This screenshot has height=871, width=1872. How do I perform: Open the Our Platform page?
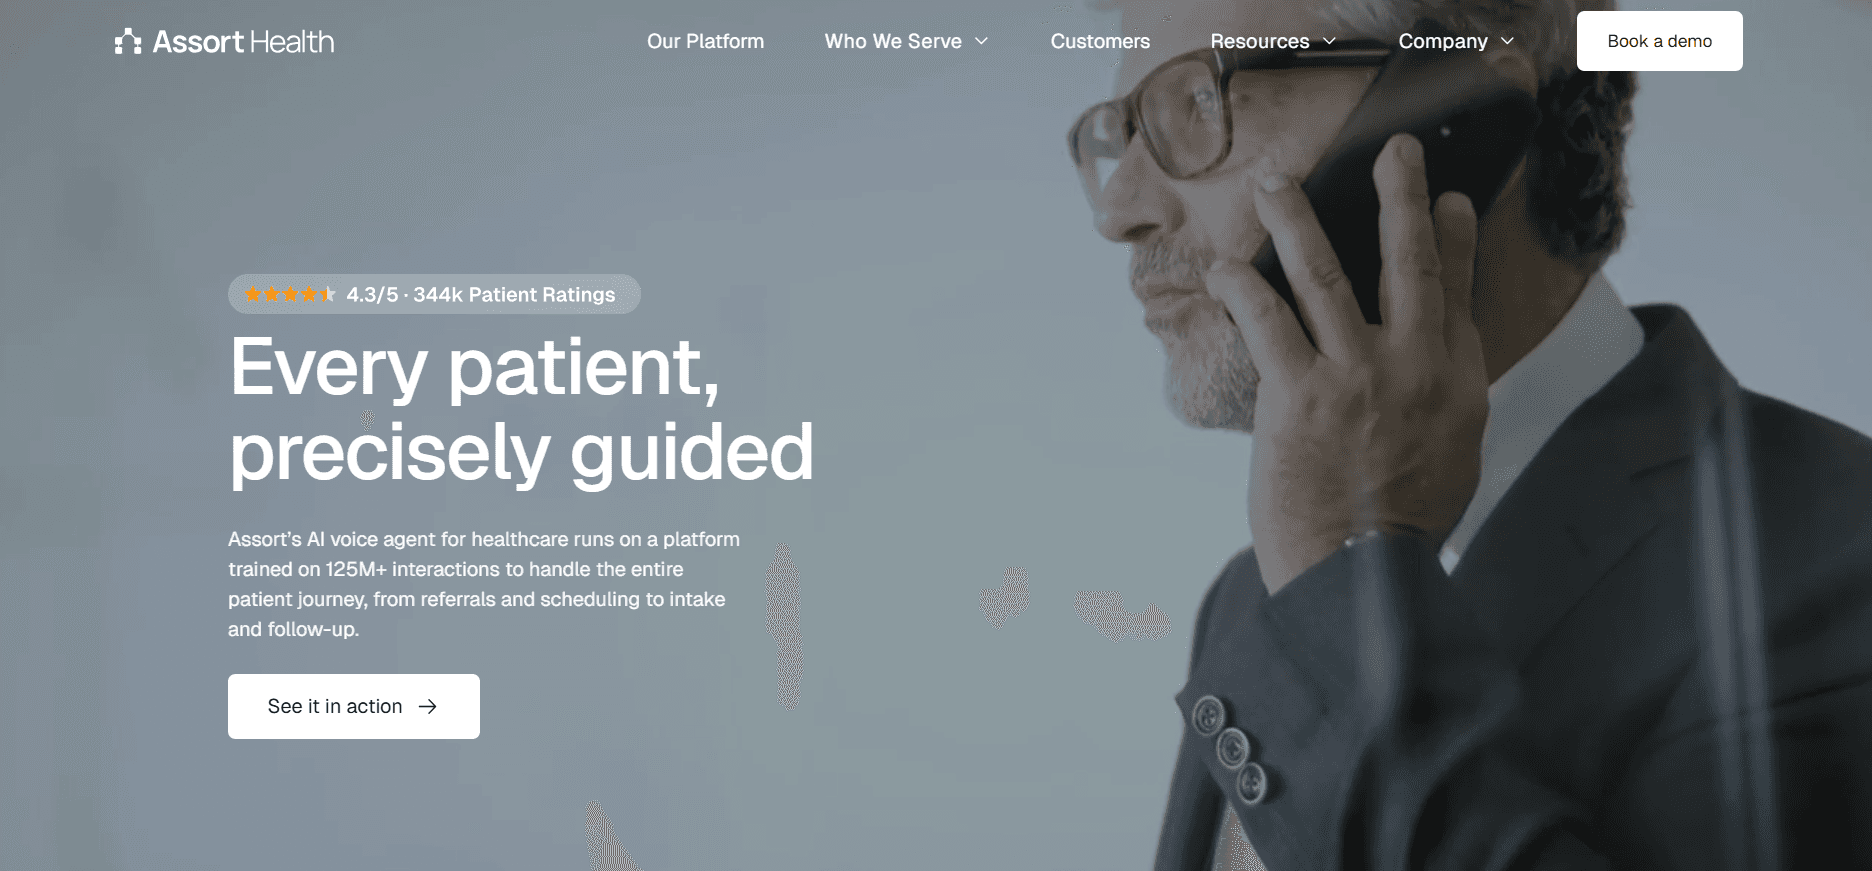click(x=705, y=41)
